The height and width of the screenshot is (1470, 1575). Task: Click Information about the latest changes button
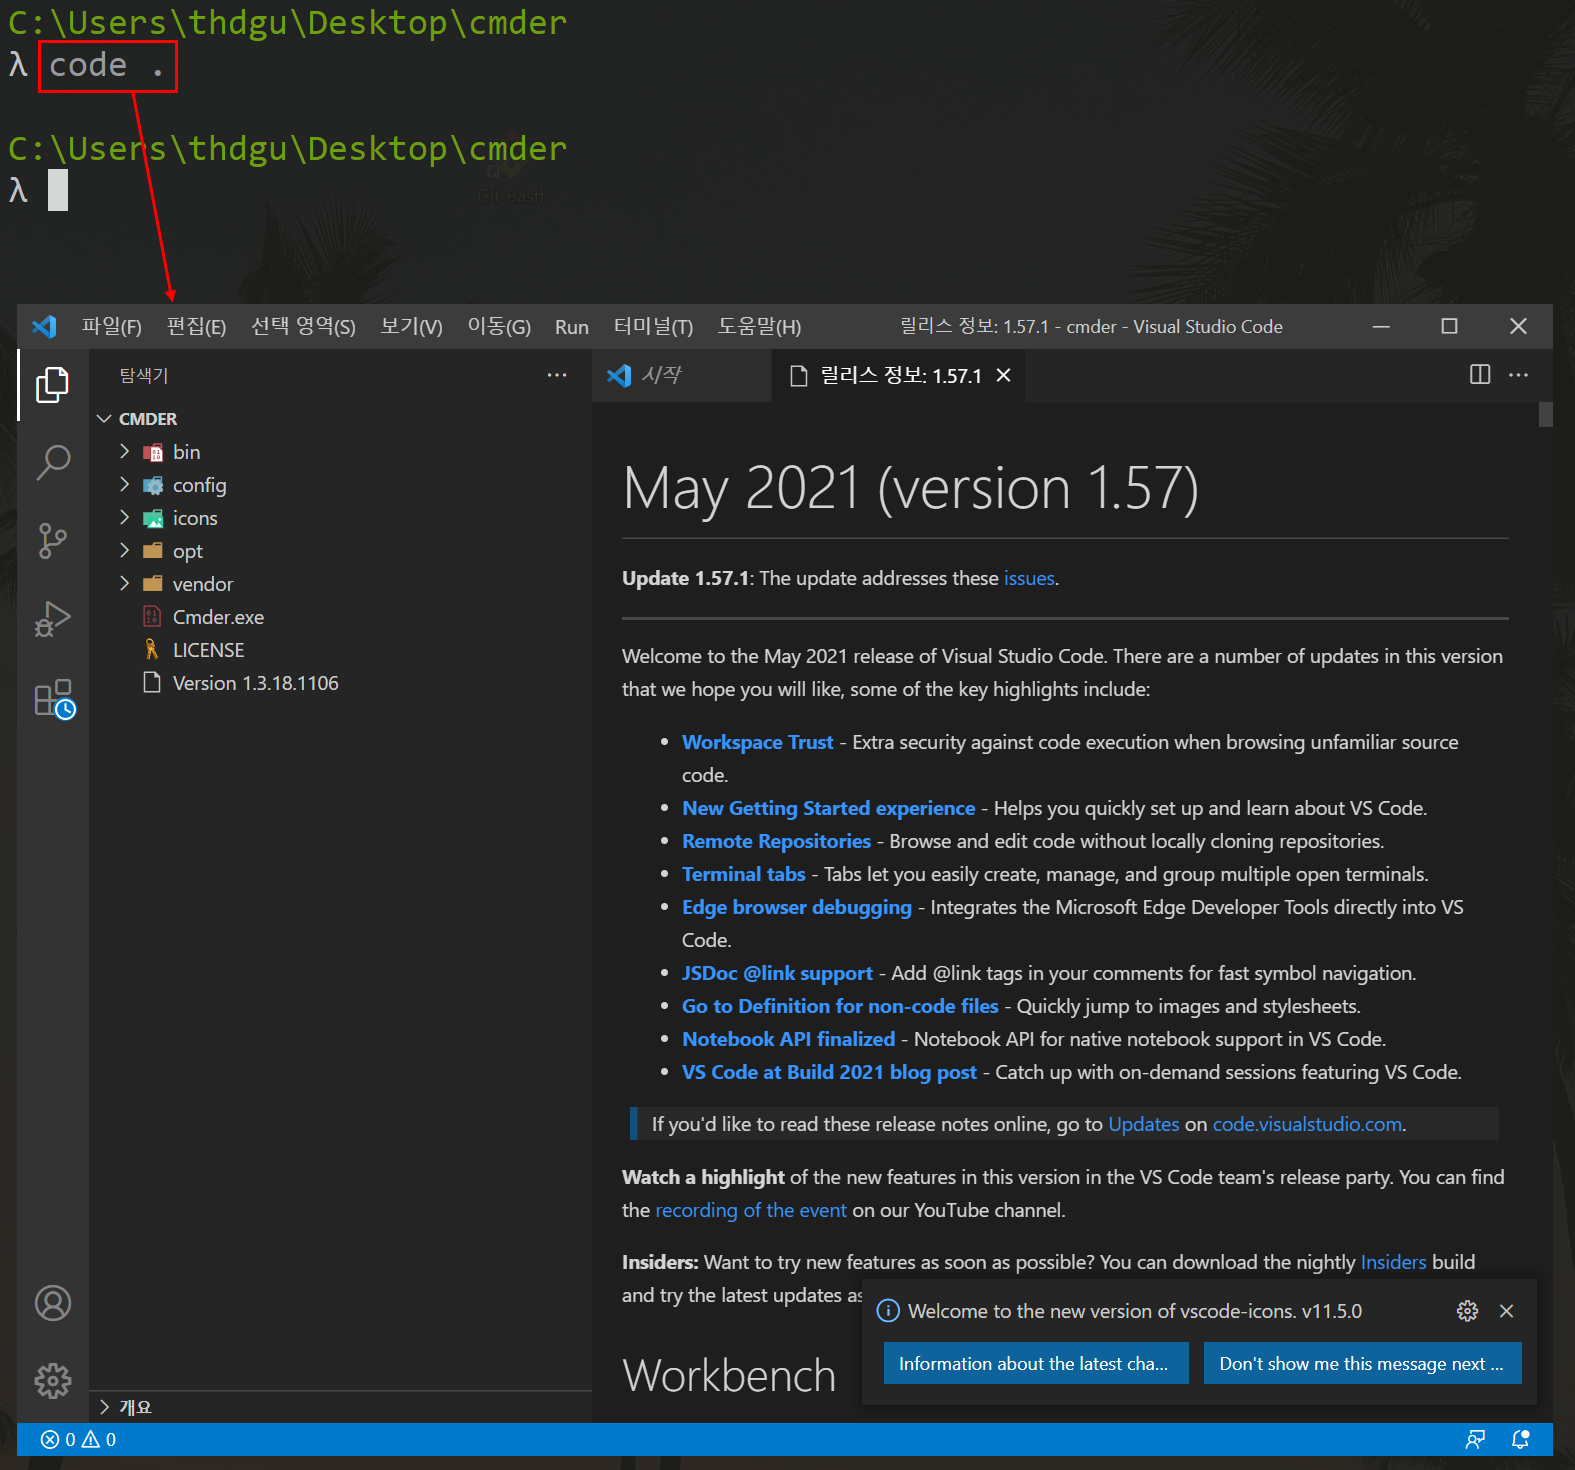coord(1036,1364)
